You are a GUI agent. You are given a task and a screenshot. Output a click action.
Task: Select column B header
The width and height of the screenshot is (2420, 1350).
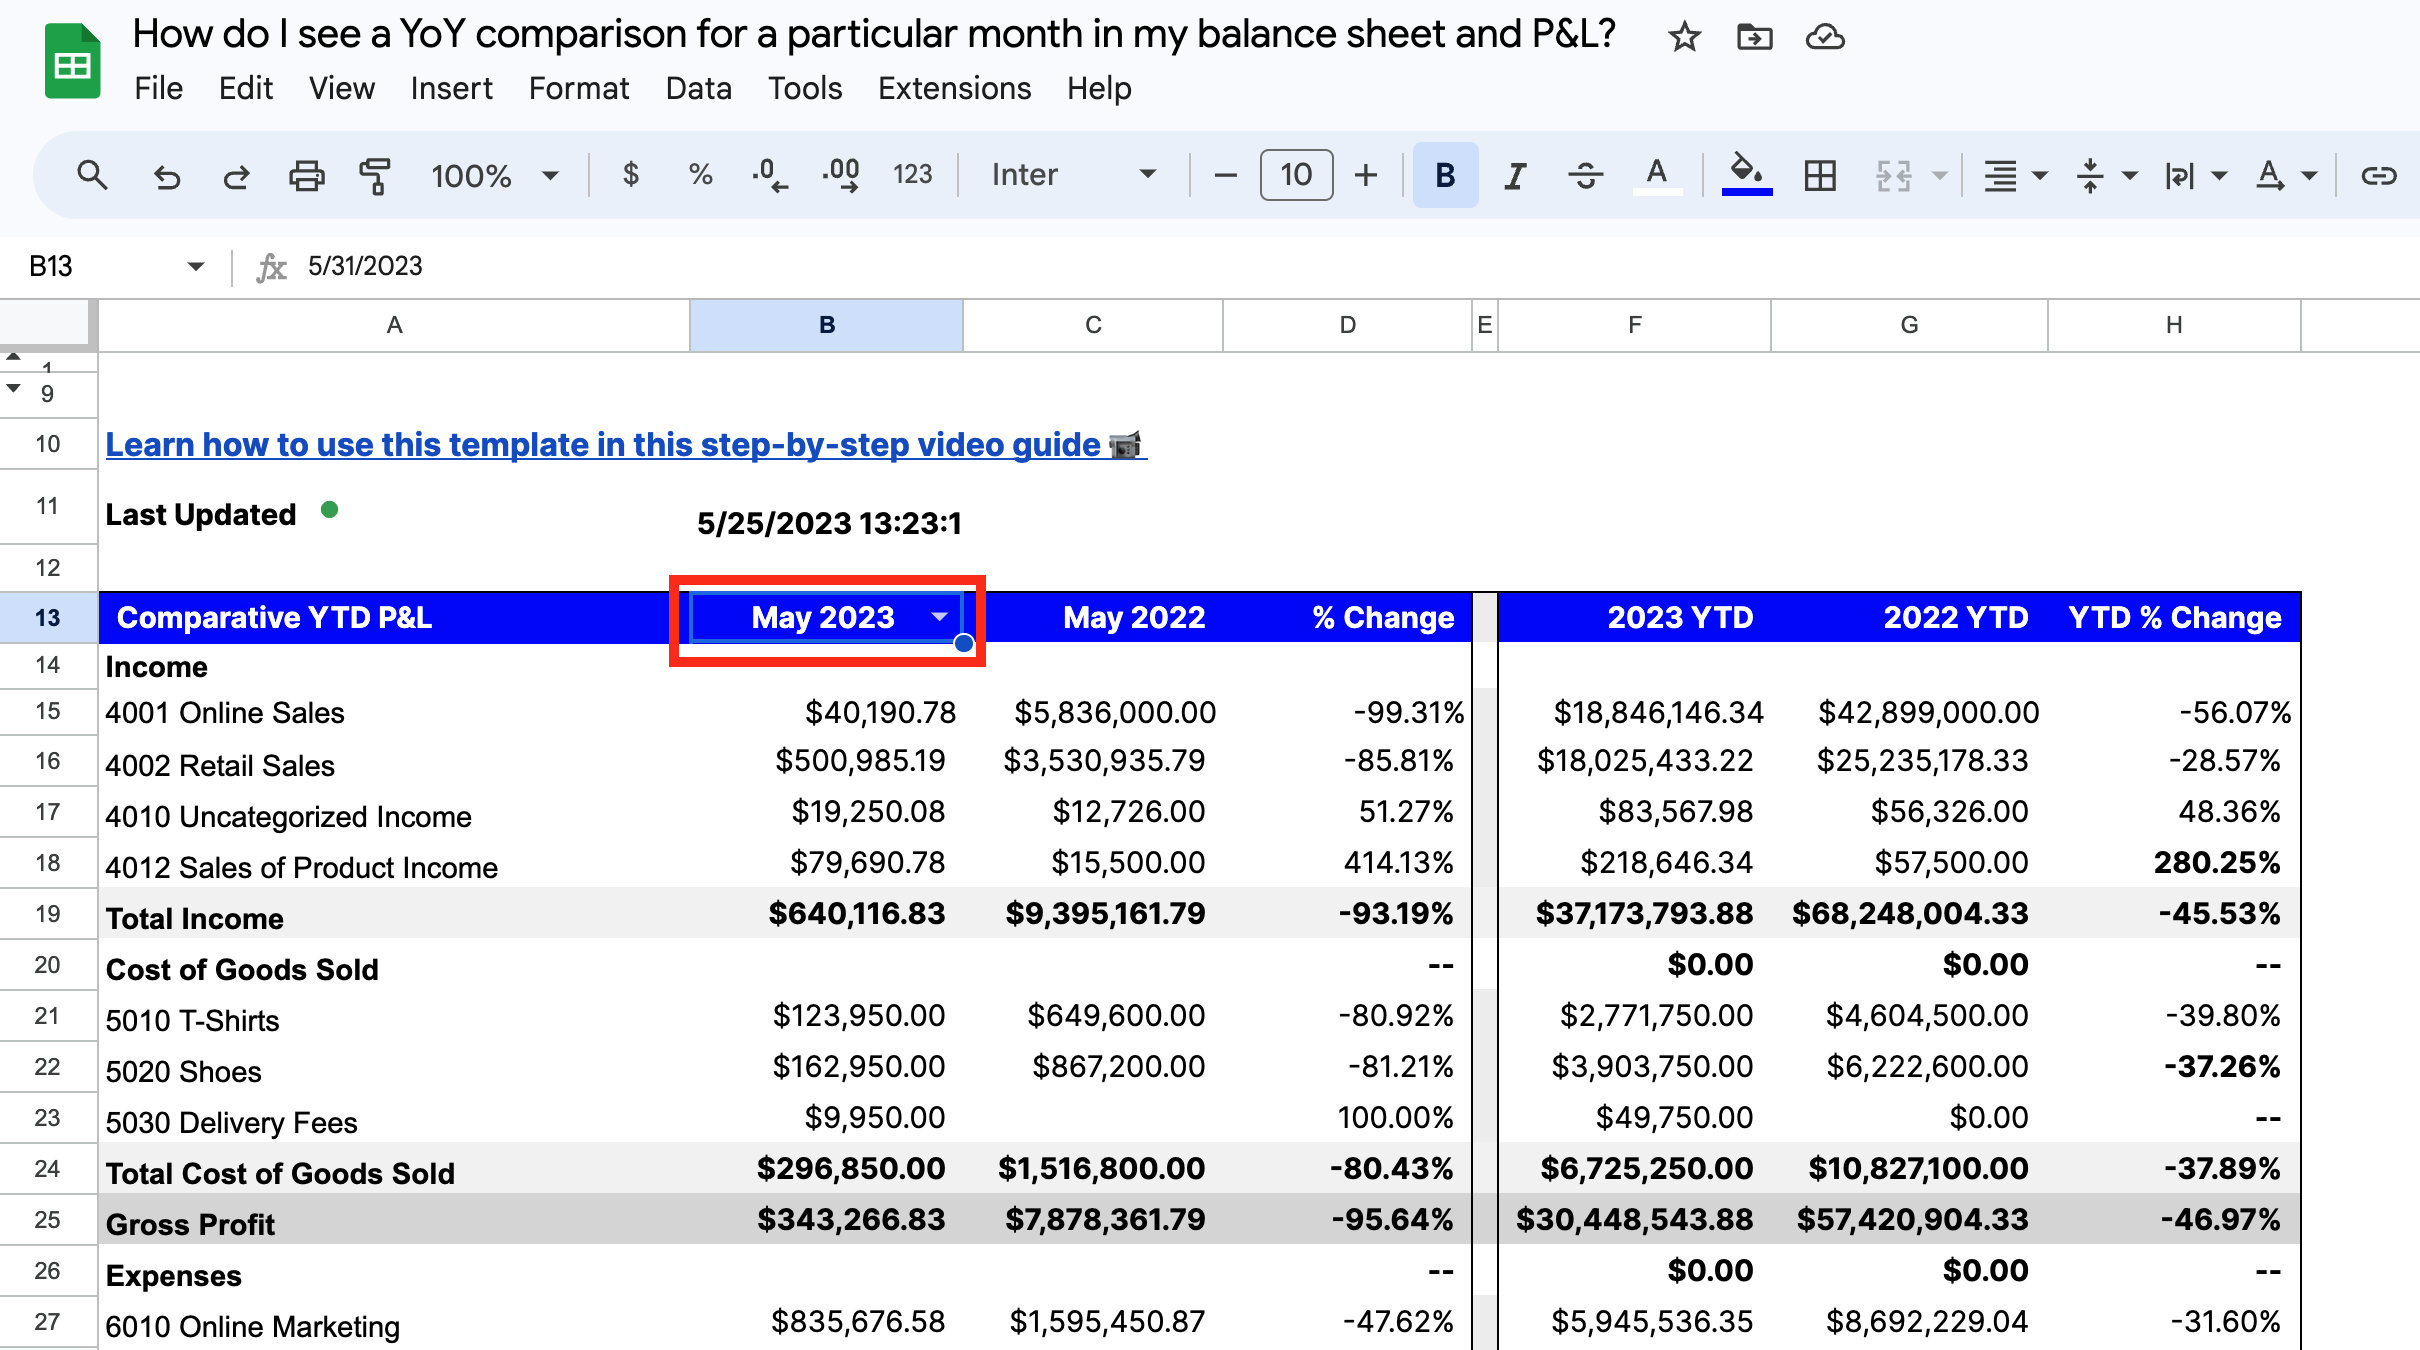[826, 325]
